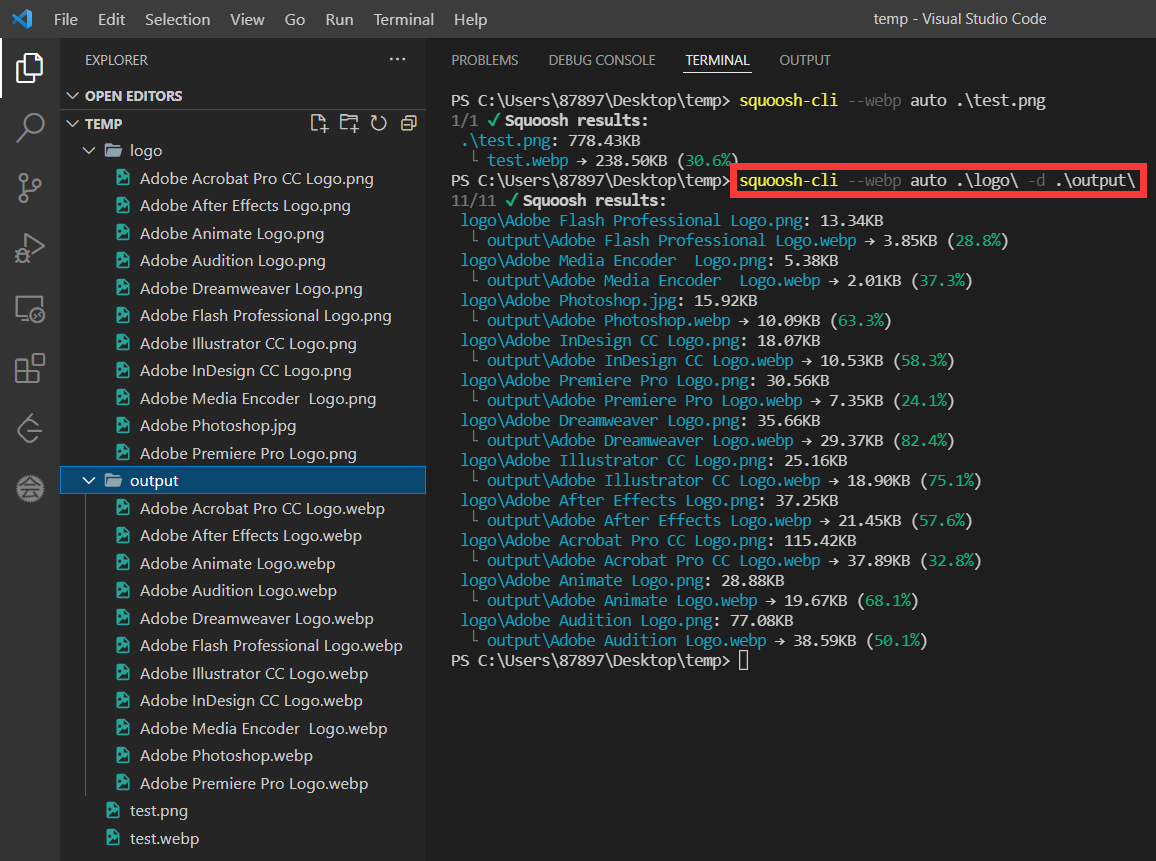
Task: Open Adobe Acrobat Pro CC Logo.png
Action: pyautogui.click(x=257, y=178)
